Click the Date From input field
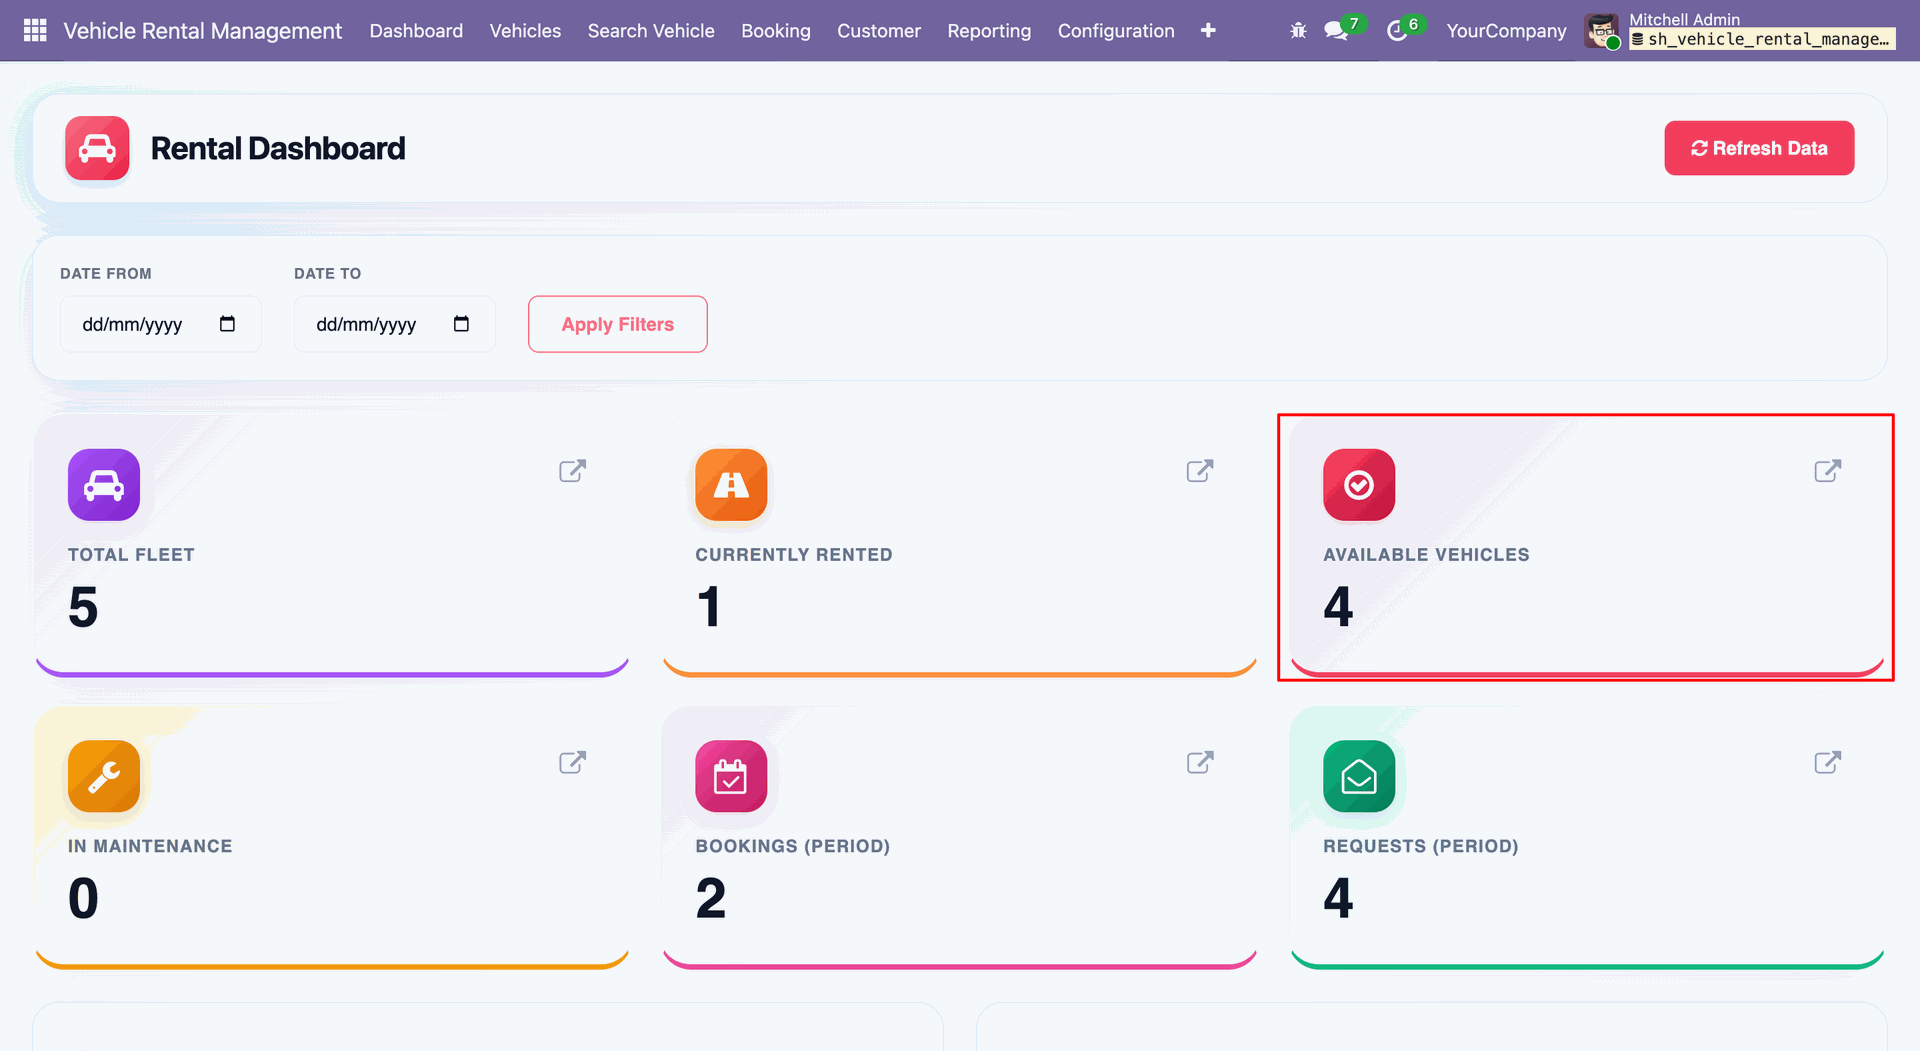This screenshot has width=1920, height=1051. (x=160, y=324)
